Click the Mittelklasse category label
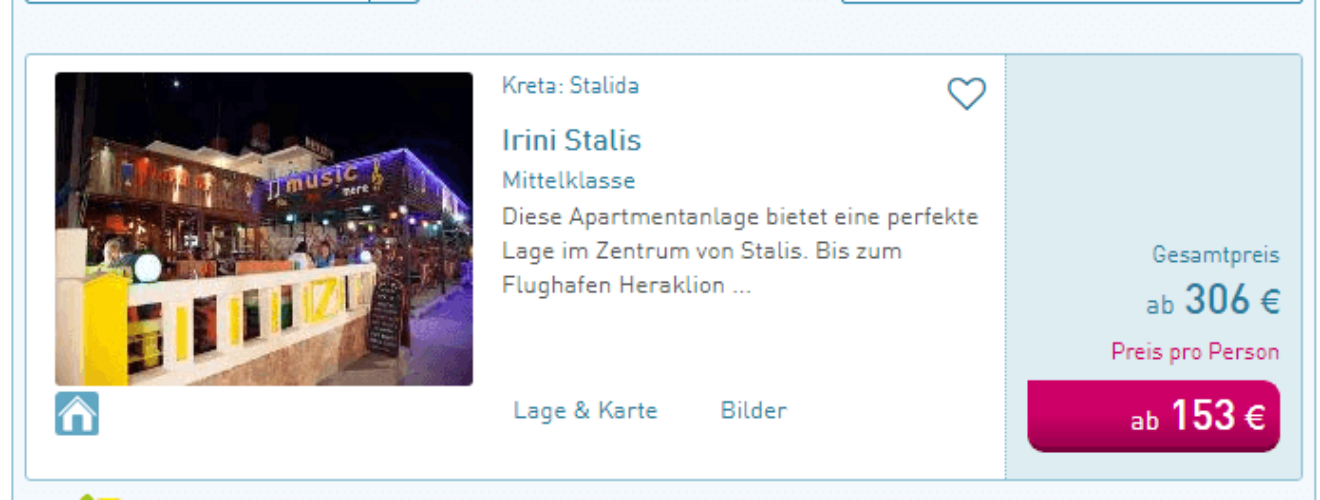 pyautogui.click(x=568, y=181)
